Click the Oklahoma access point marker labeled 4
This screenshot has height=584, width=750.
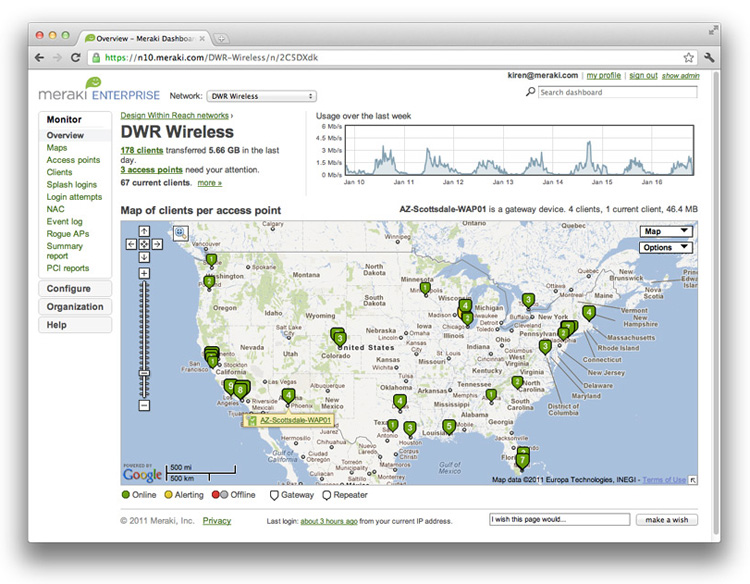pyautogui.click(x=400, y=401)
